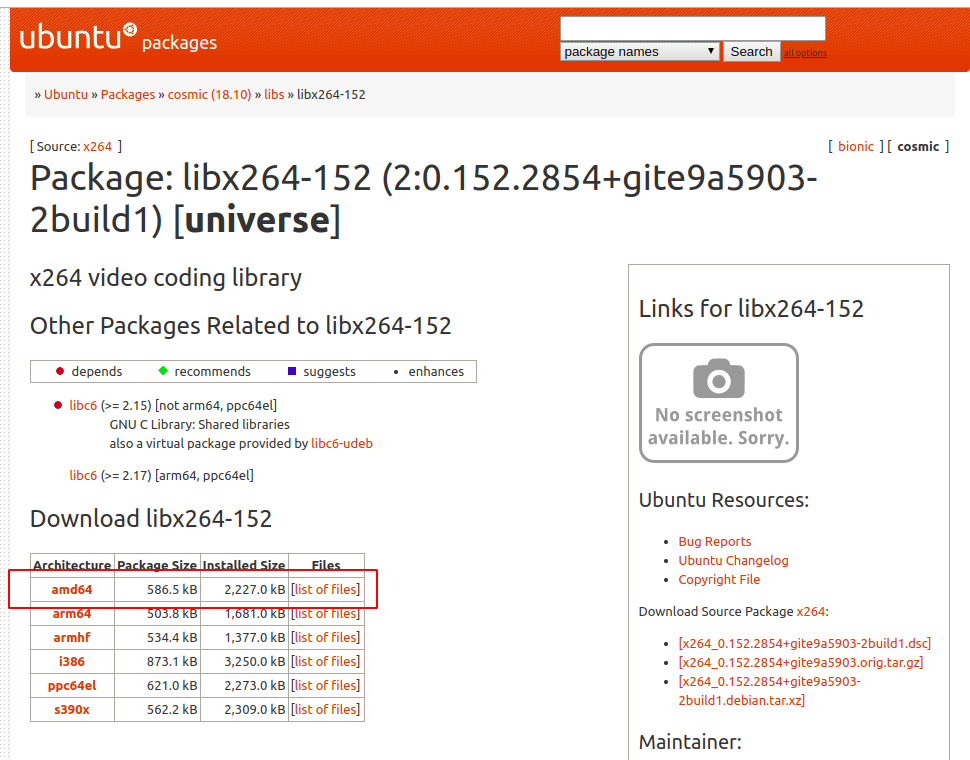
Task: Click the red depends legend marker
Action: (60, 372)
